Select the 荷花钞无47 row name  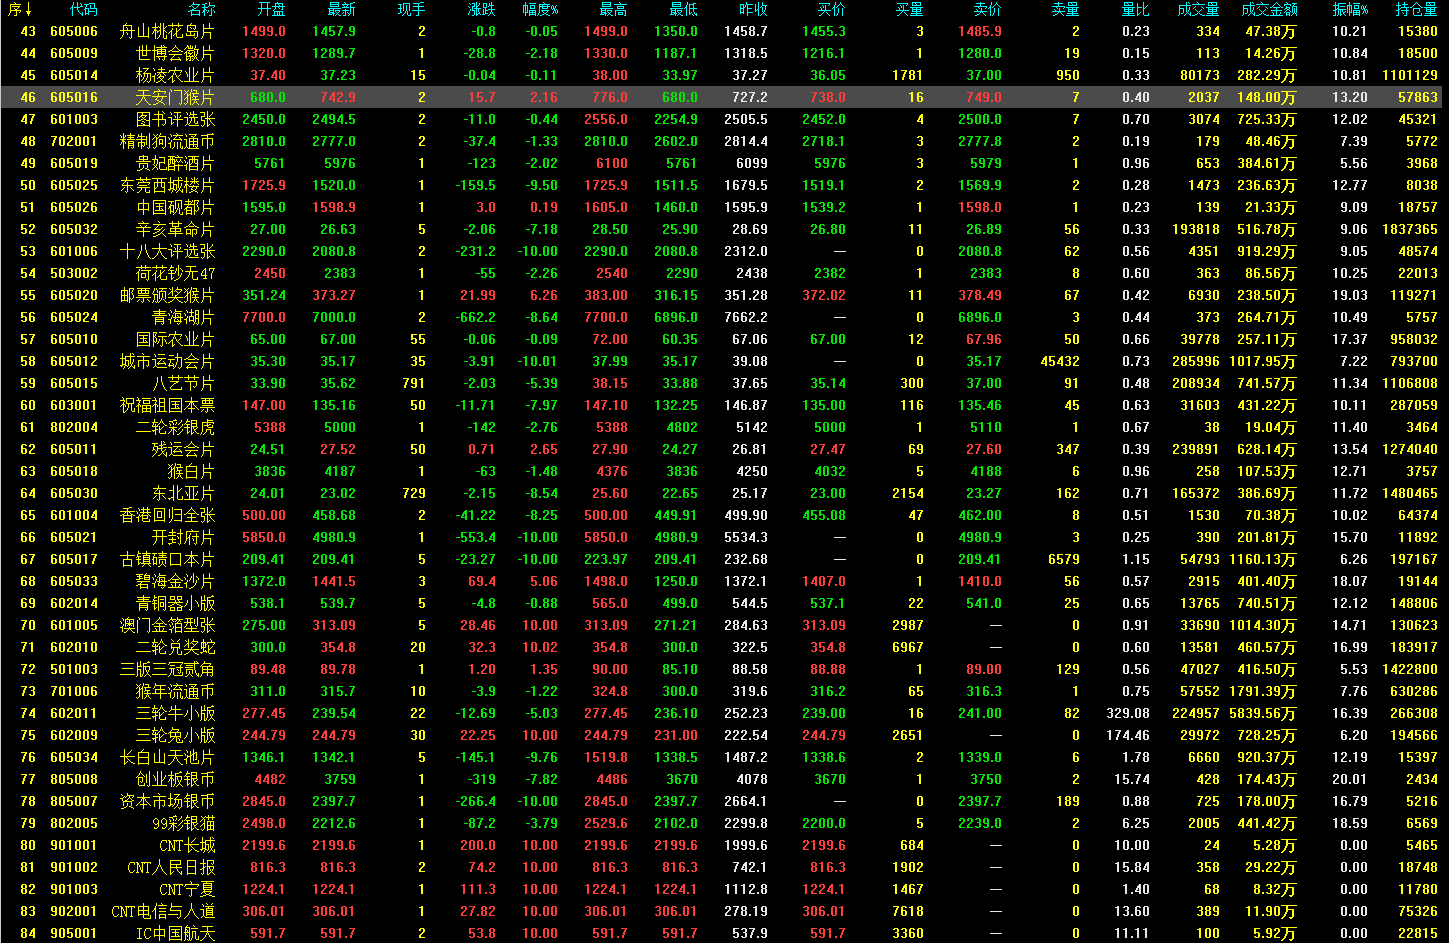(x=175, y=273)
